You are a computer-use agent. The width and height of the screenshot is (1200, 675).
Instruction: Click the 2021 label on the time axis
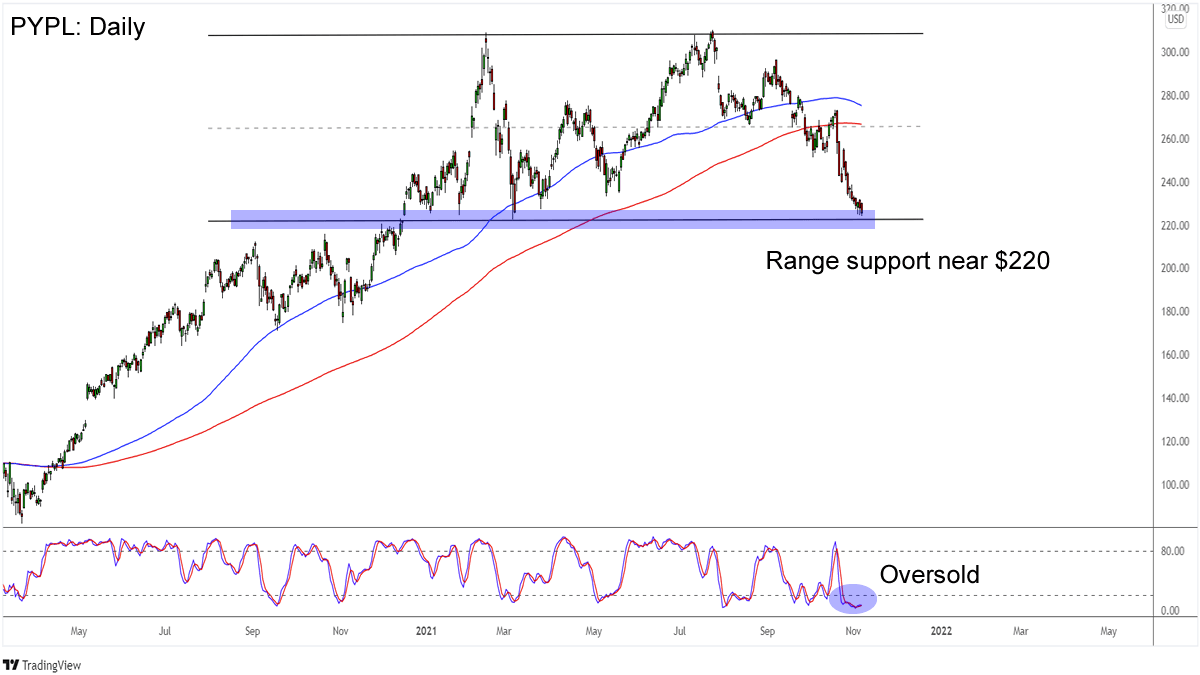(x=426, y=631)
